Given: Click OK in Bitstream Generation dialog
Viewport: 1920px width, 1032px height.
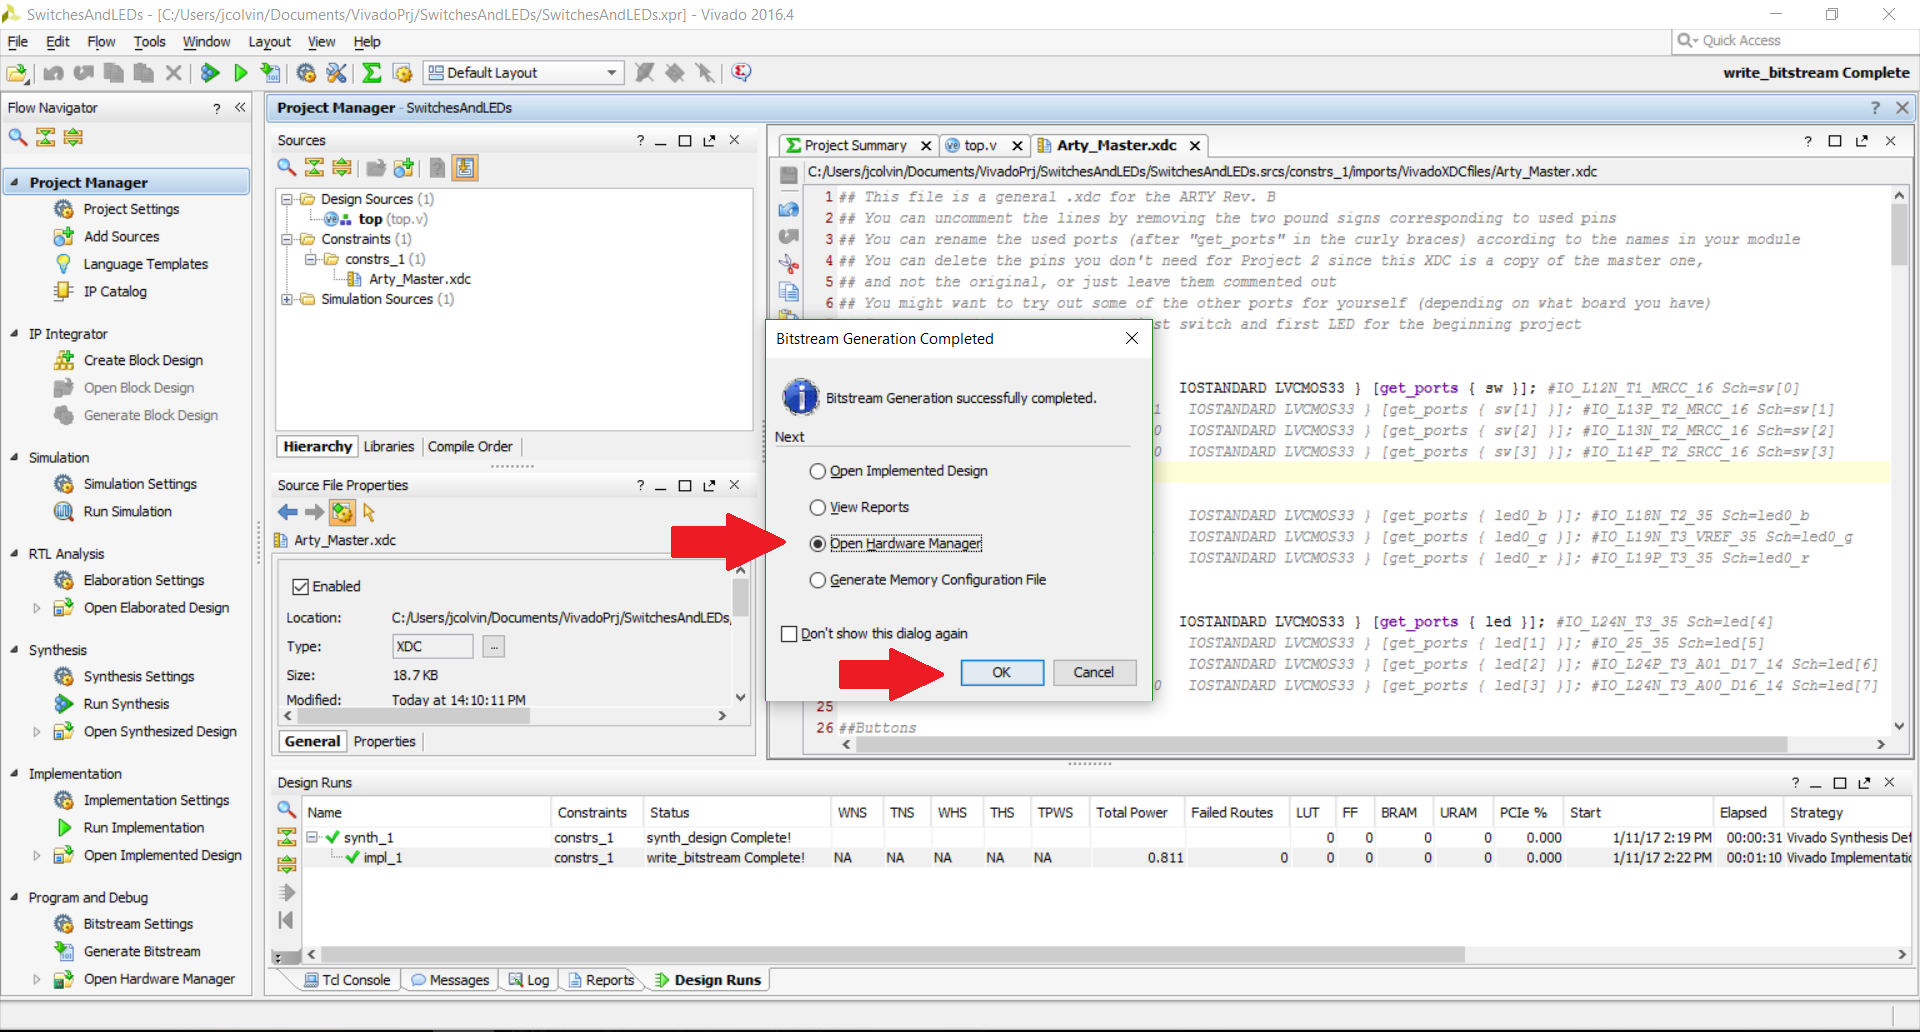Looking at the screenshot, I should (1002, 672).
